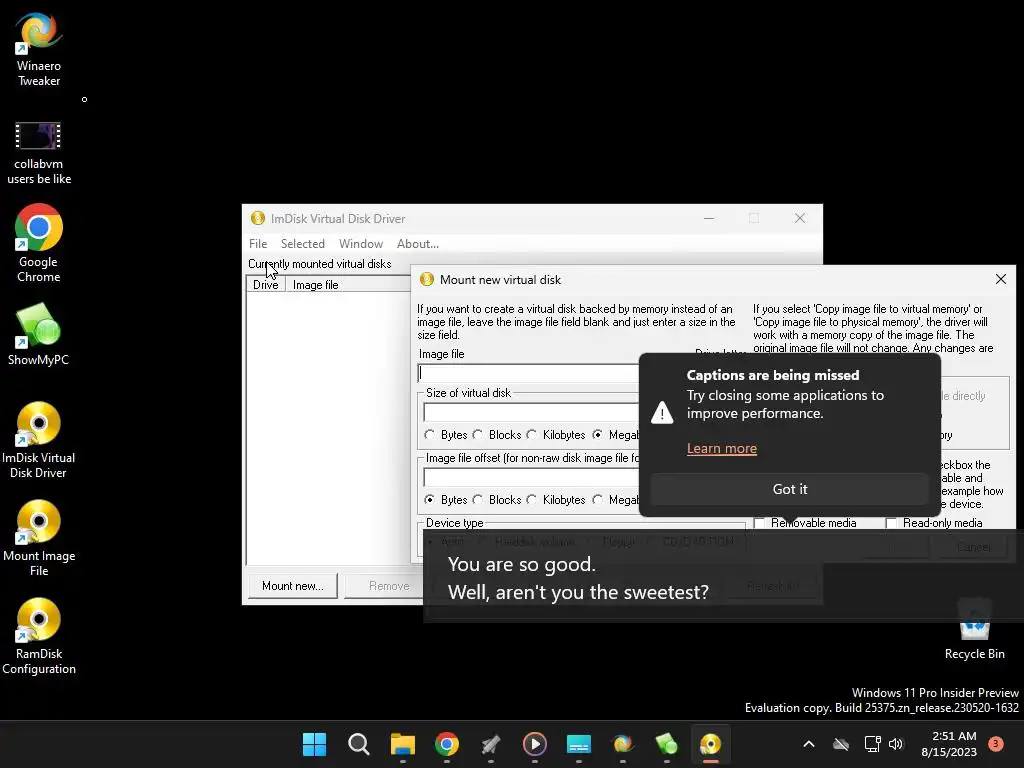
Task: Click the Mount new virtual disk title icon
Action: point(426,280)
